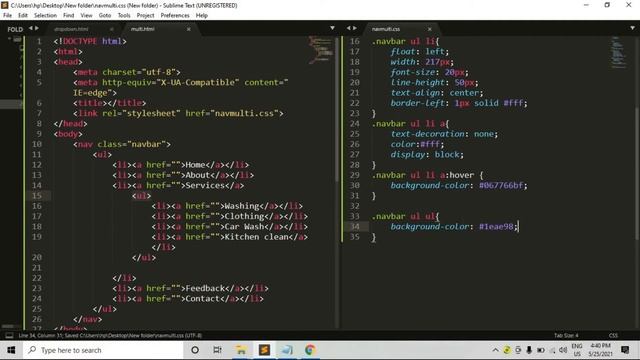Click the battery tray icon
640x360 pixels.
540,350
